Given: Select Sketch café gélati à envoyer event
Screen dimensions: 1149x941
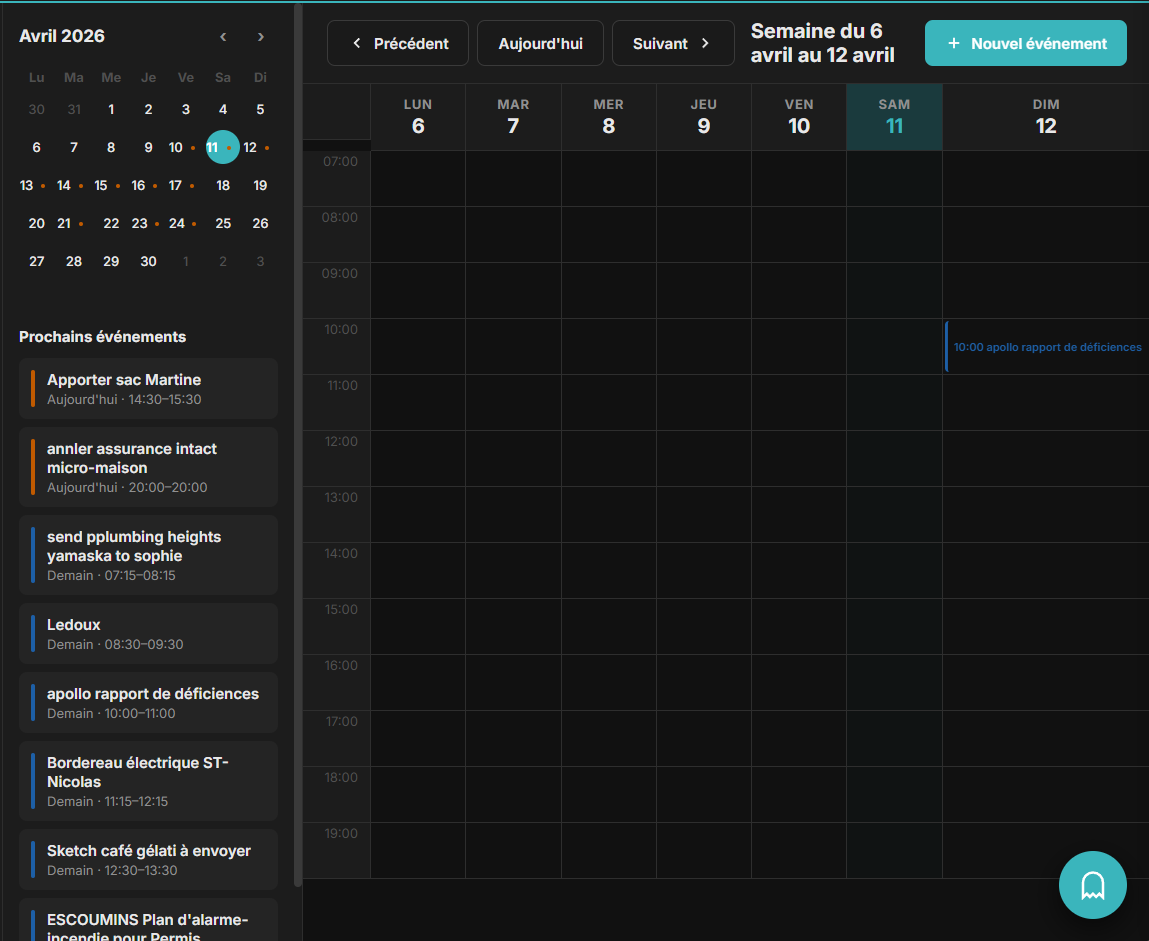Looking at the screenshot, I should [x=148, y=859].
